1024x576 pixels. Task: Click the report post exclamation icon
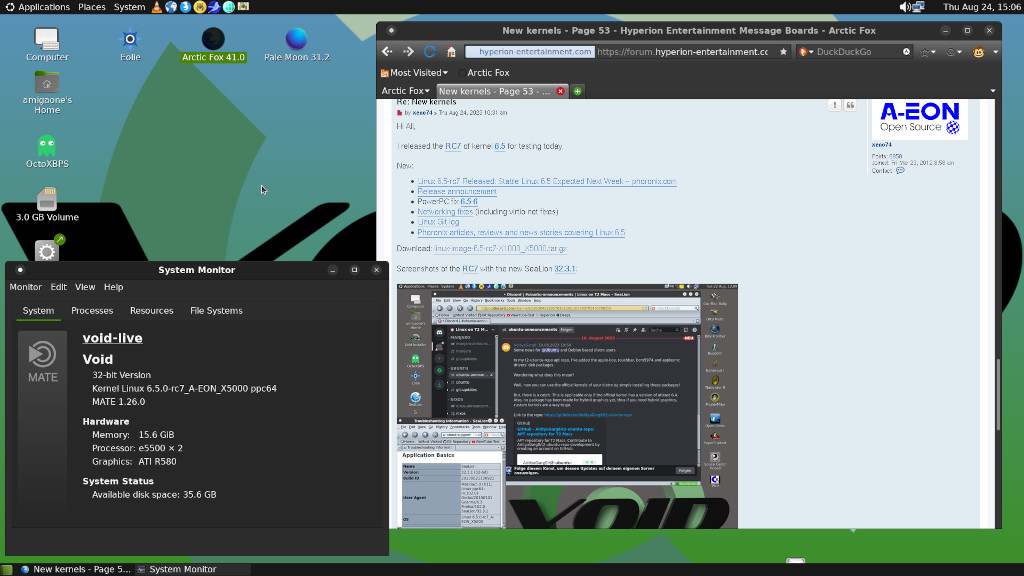point(835,105)
